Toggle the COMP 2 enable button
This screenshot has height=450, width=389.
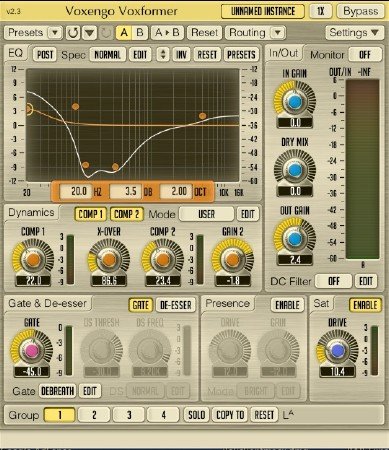127,214
